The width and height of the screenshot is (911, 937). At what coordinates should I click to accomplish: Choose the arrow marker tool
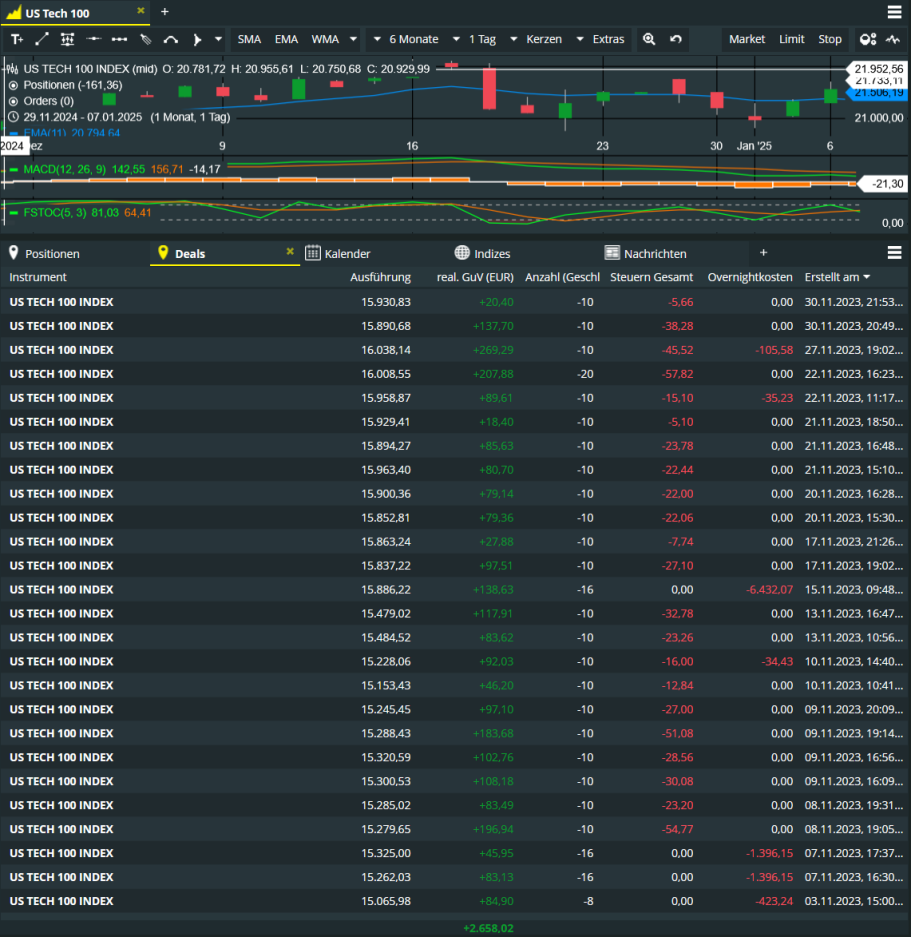click(x=197, y=39)
